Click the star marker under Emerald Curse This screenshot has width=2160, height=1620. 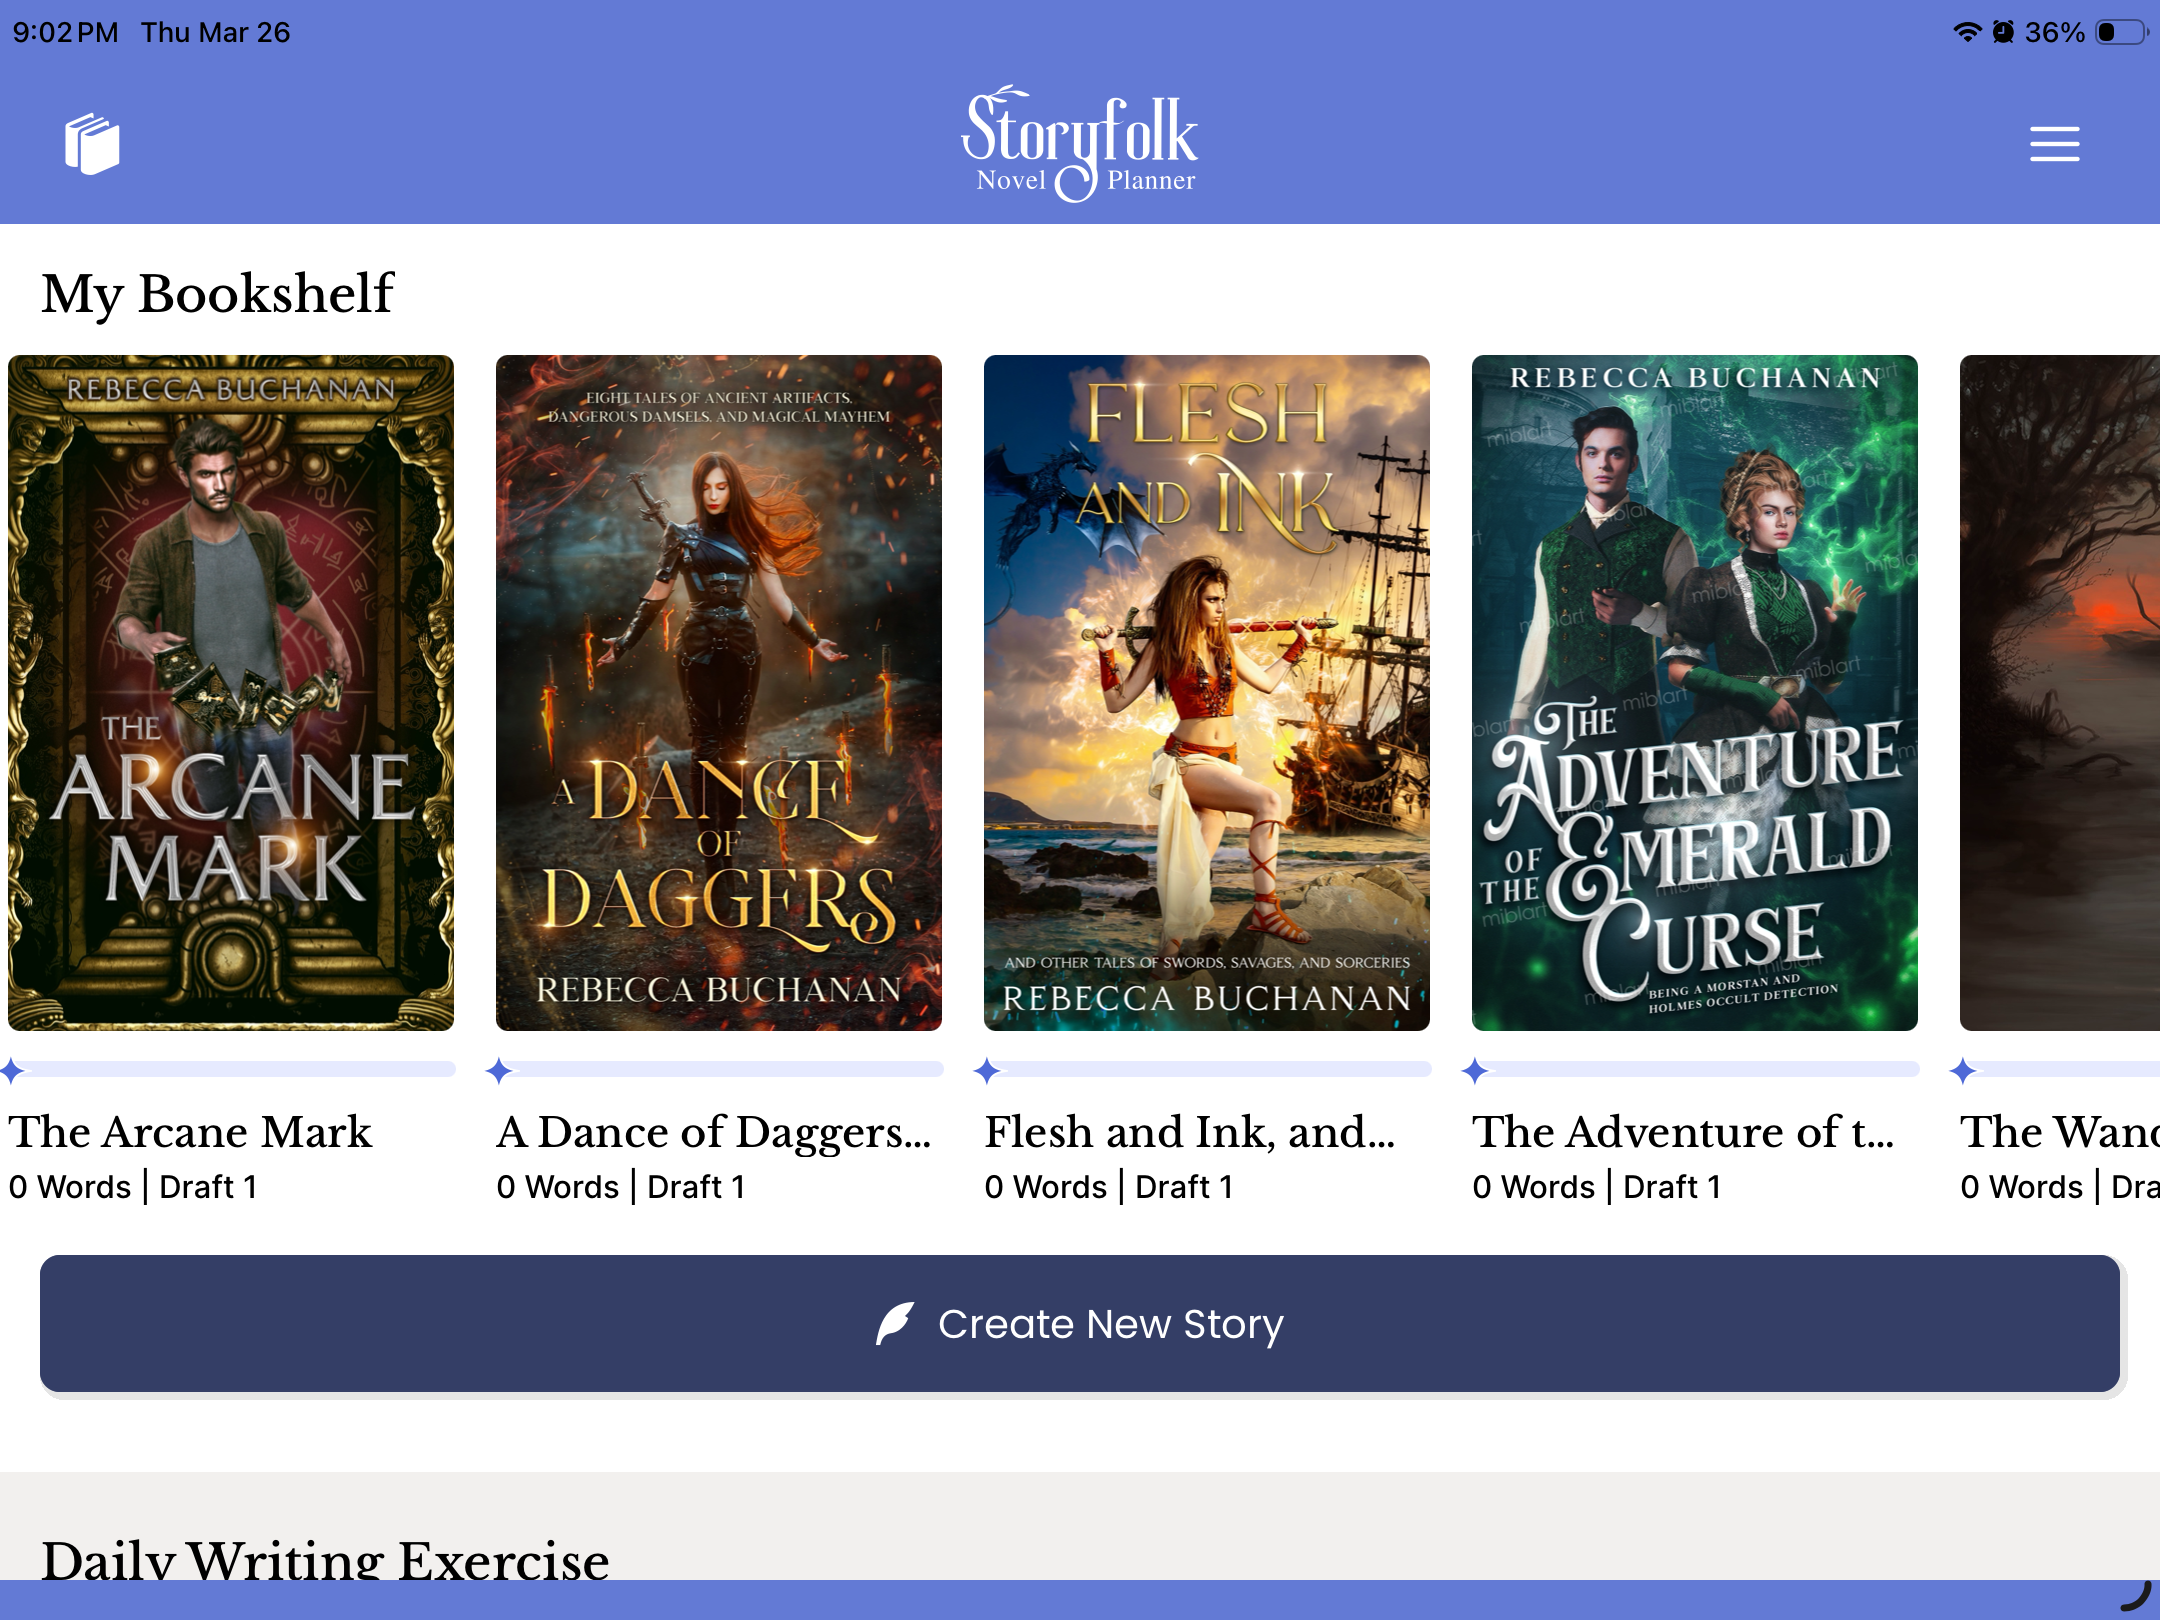[x=1475, y=1071]
